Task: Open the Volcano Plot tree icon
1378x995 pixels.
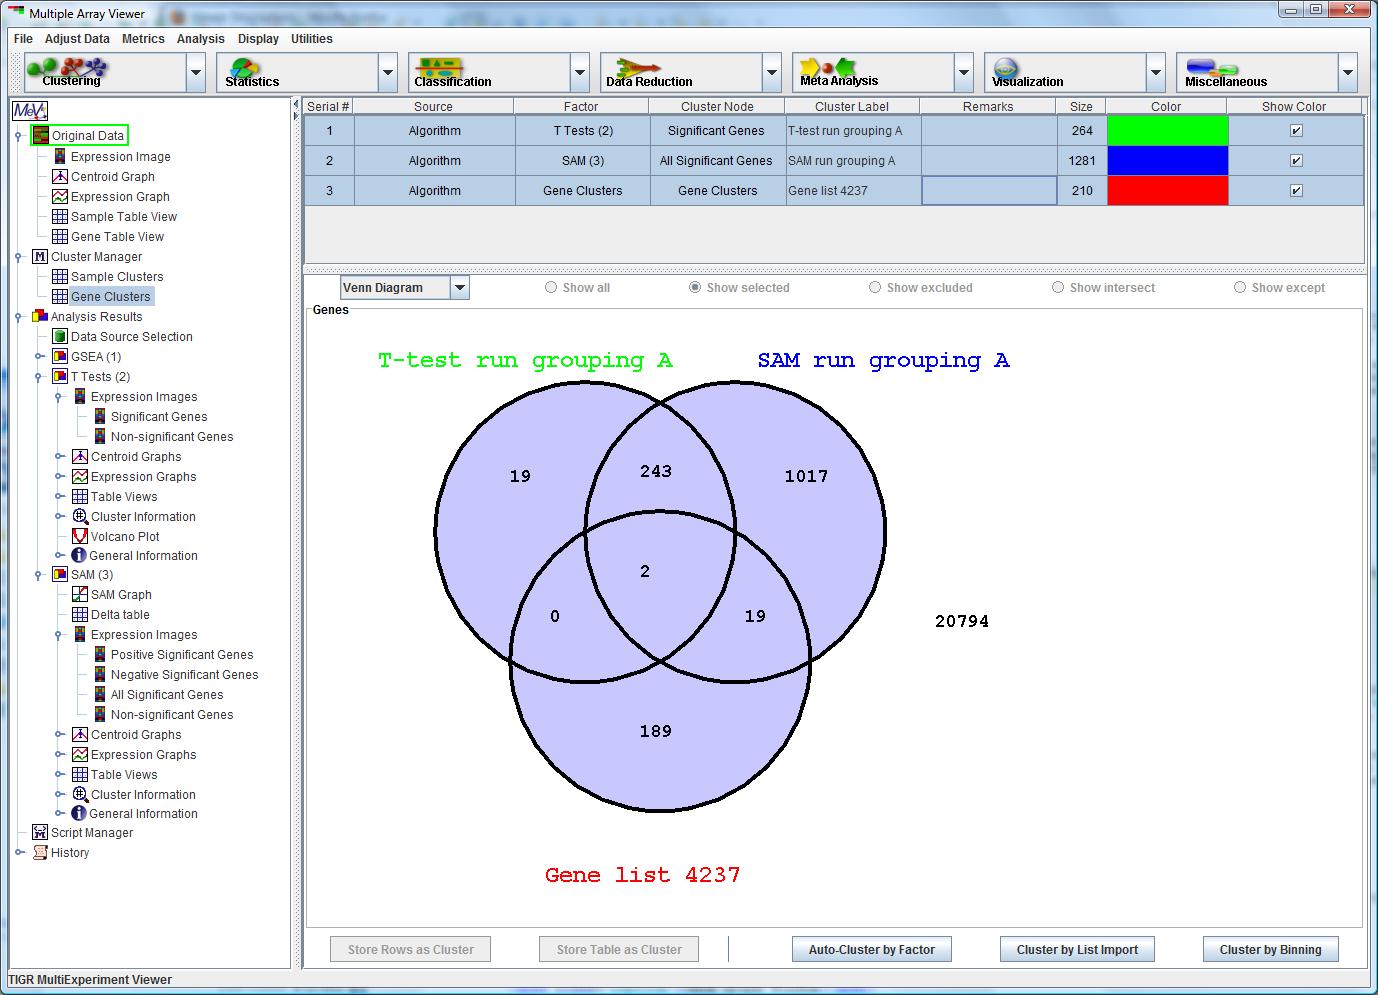Action: click(x=80, y=536)
